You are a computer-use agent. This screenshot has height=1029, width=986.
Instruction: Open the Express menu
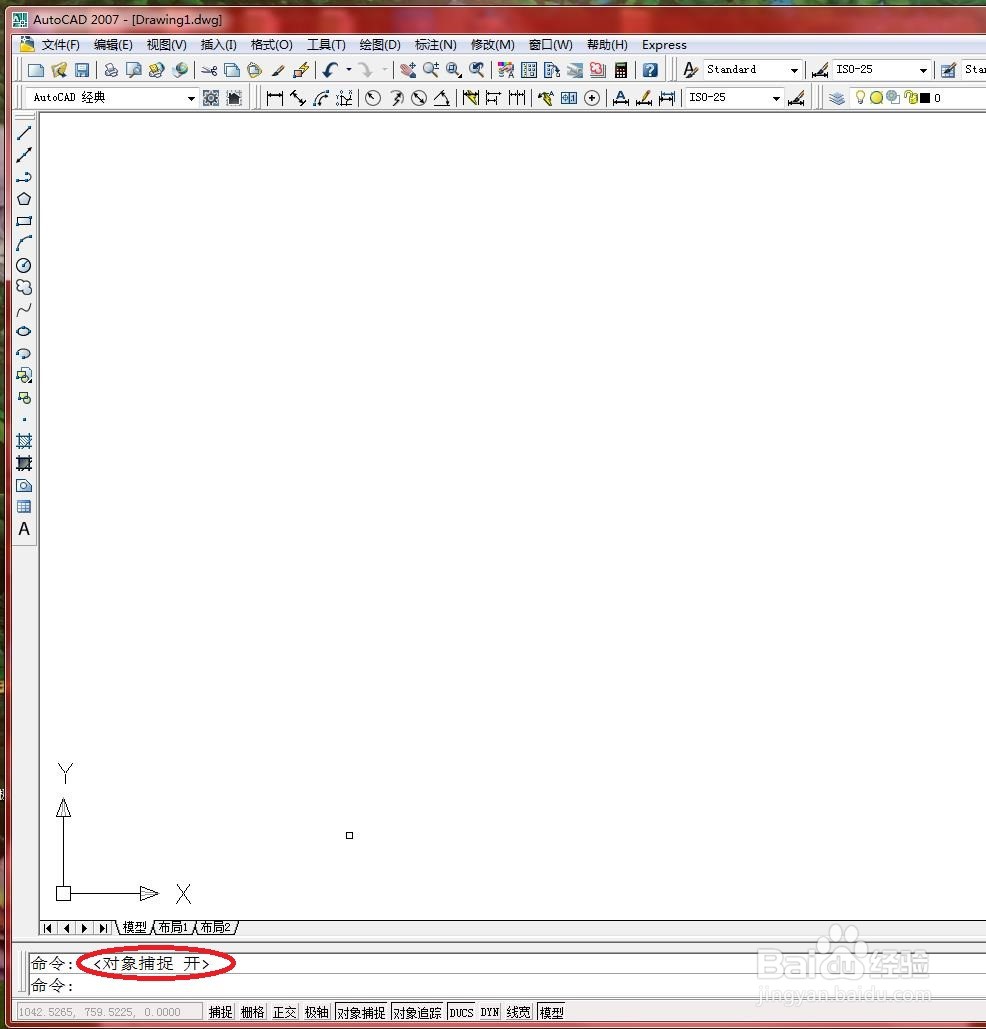[664, 45]
